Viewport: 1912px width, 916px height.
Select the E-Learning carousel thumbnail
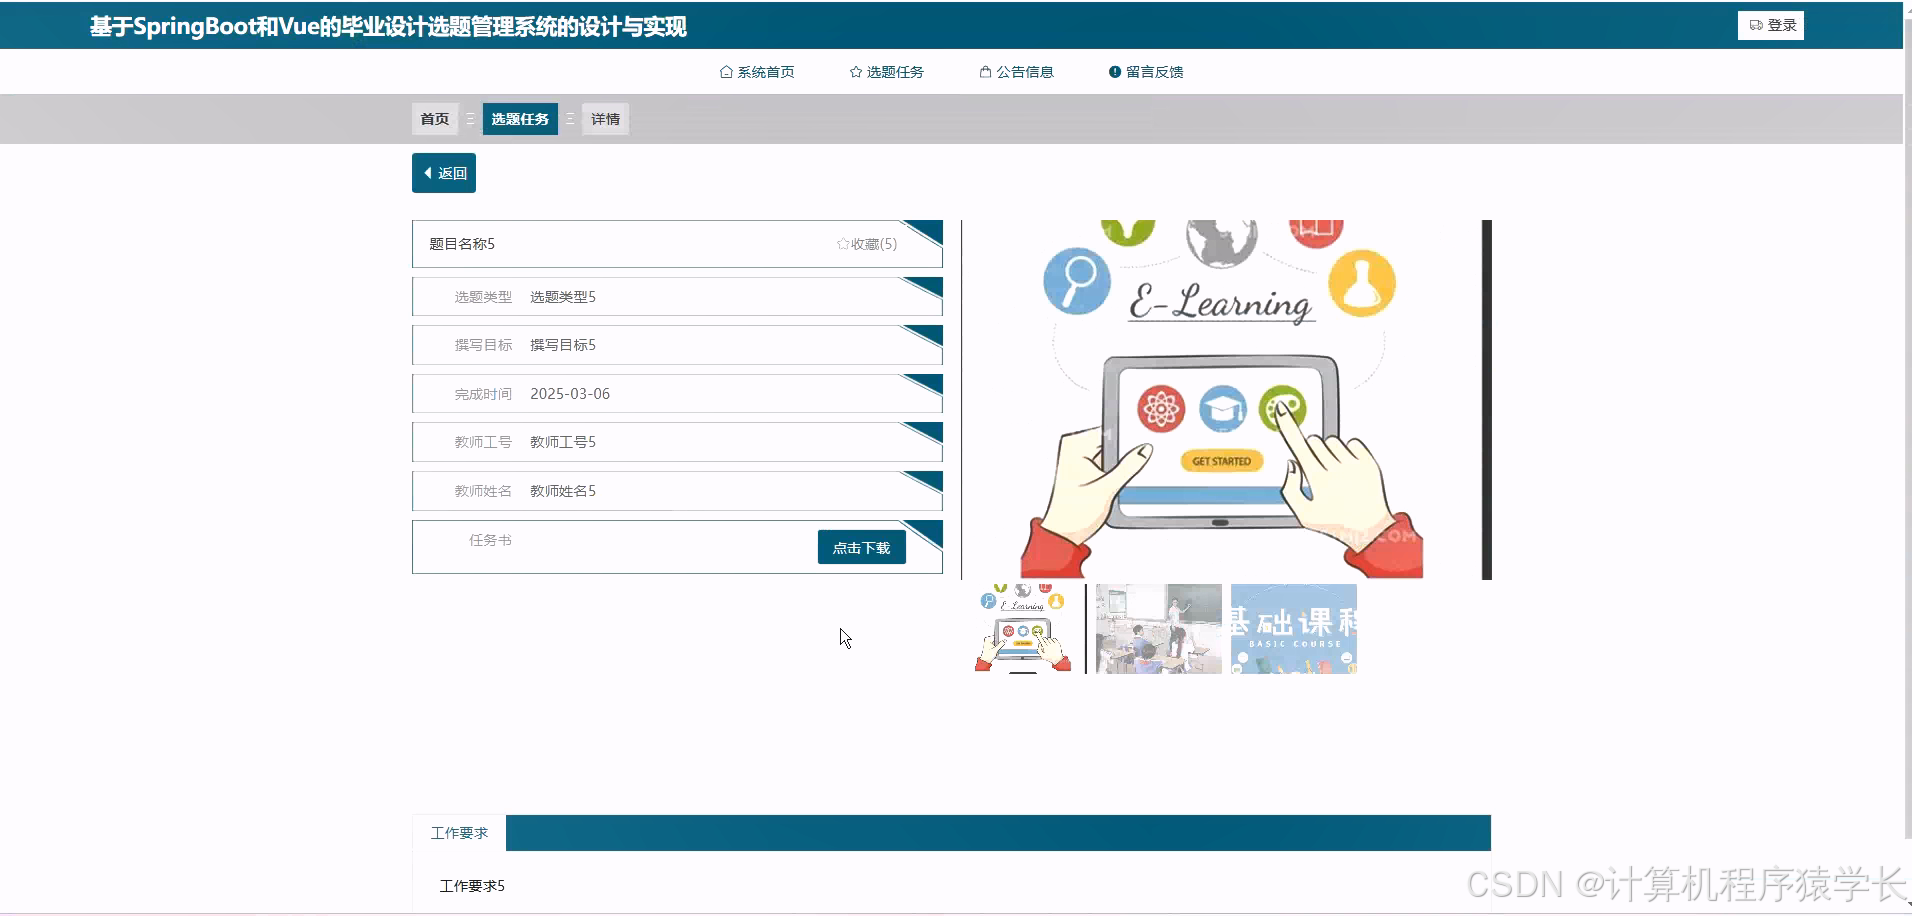click(x=1023, y=629)
